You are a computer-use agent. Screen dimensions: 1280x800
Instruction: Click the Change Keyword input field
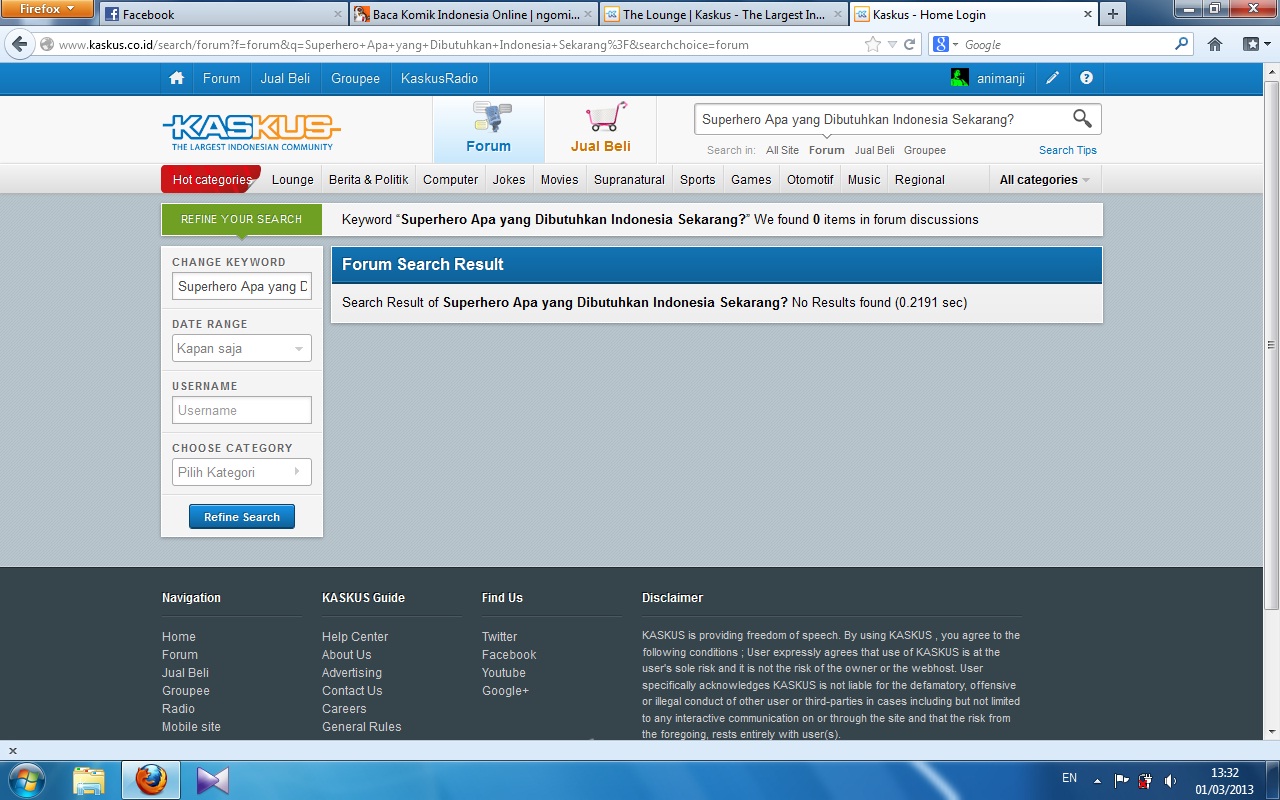click(x=241, y=286)
